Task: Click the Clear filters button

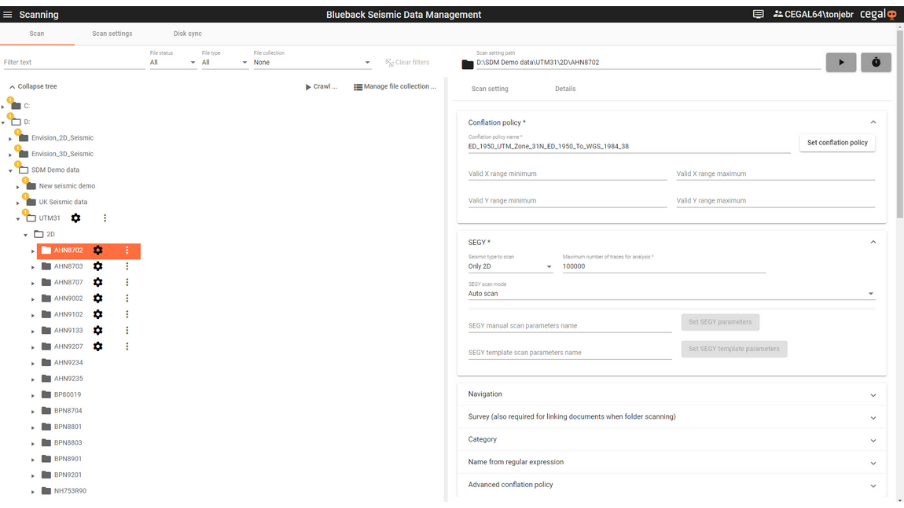Action: coord(407,62)
